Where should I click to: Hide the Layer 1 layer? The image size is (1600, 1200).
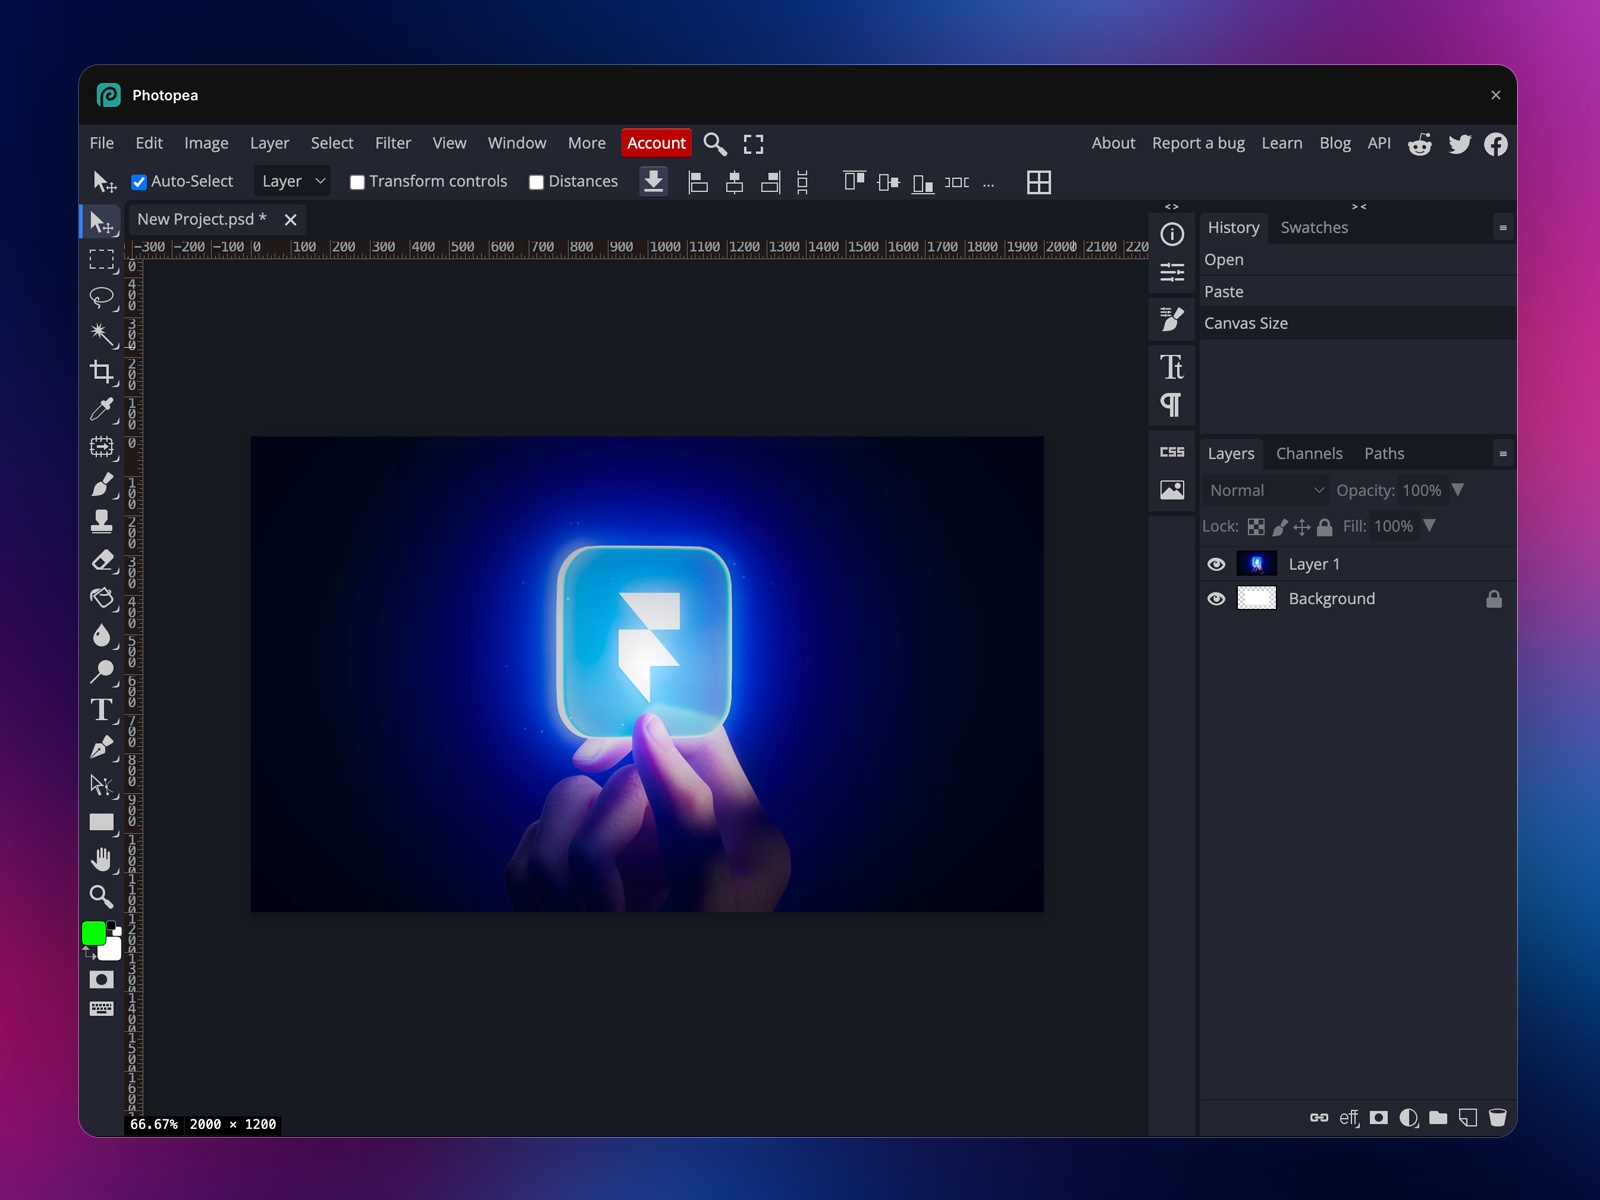[1216, 563]
